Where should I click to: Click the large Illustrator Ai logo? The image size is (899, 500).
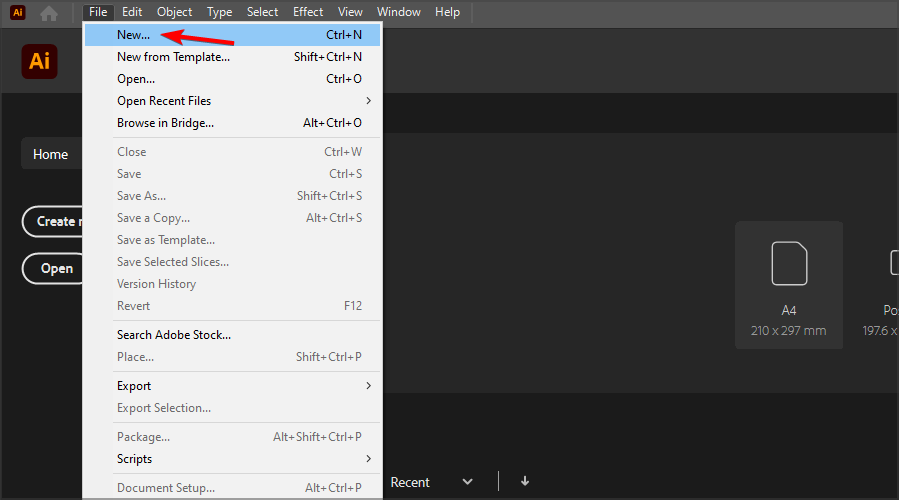(x=40, y=61)
